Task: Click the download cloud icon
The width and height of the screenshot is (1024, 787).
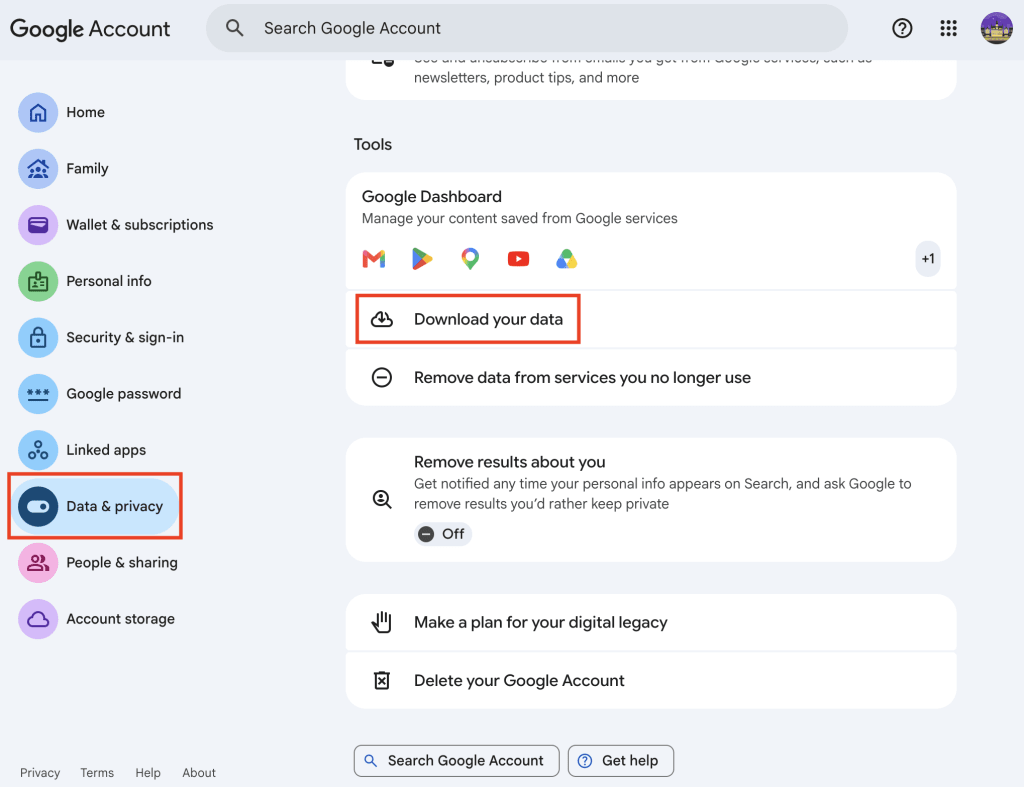Action: (x=382, y=319)
